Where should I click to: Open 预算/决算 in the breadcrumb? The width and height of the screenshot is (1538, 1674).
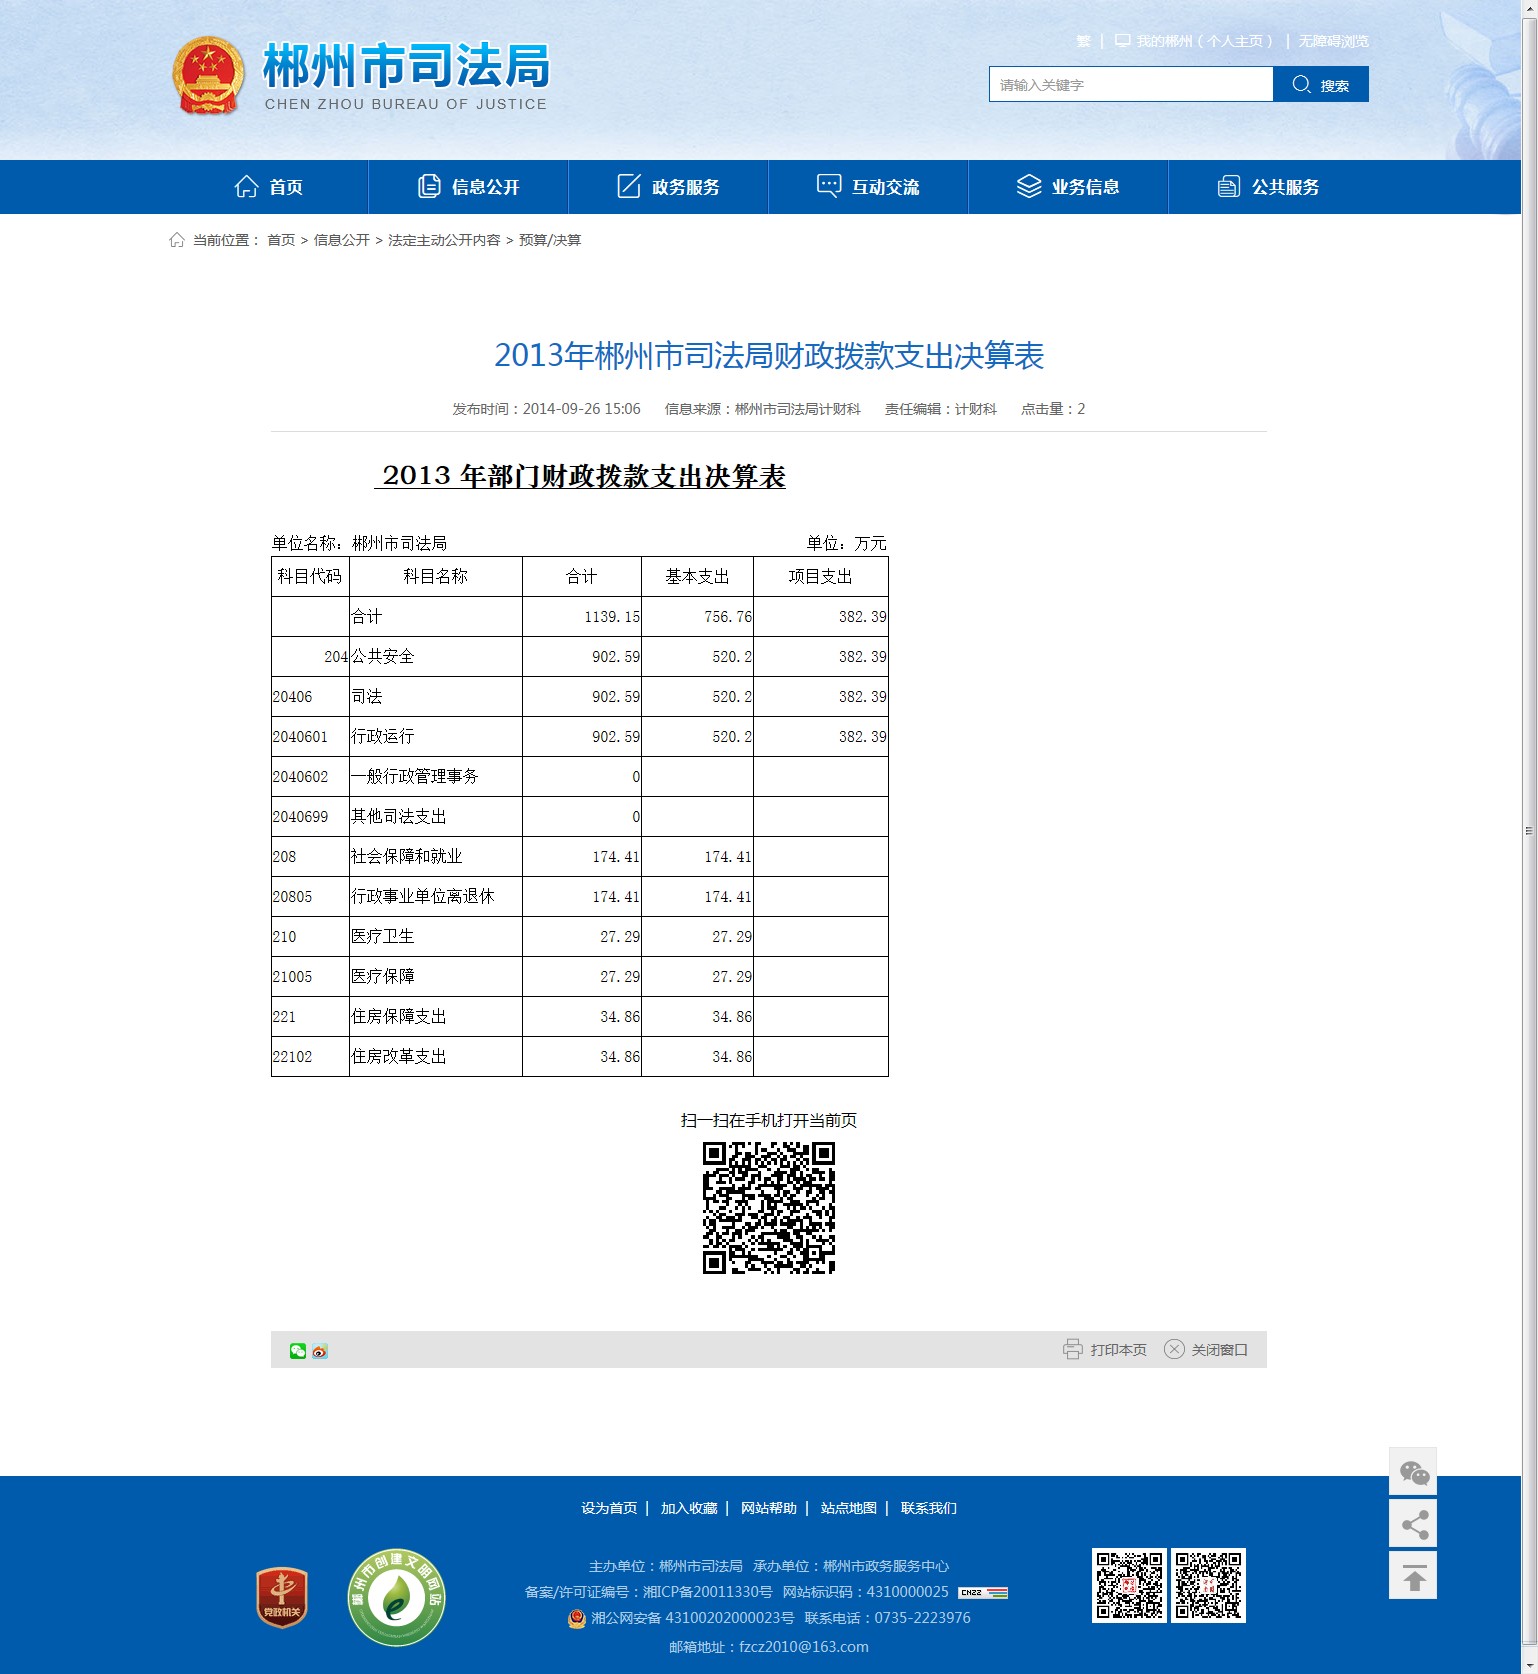click(x=550, y=240)
